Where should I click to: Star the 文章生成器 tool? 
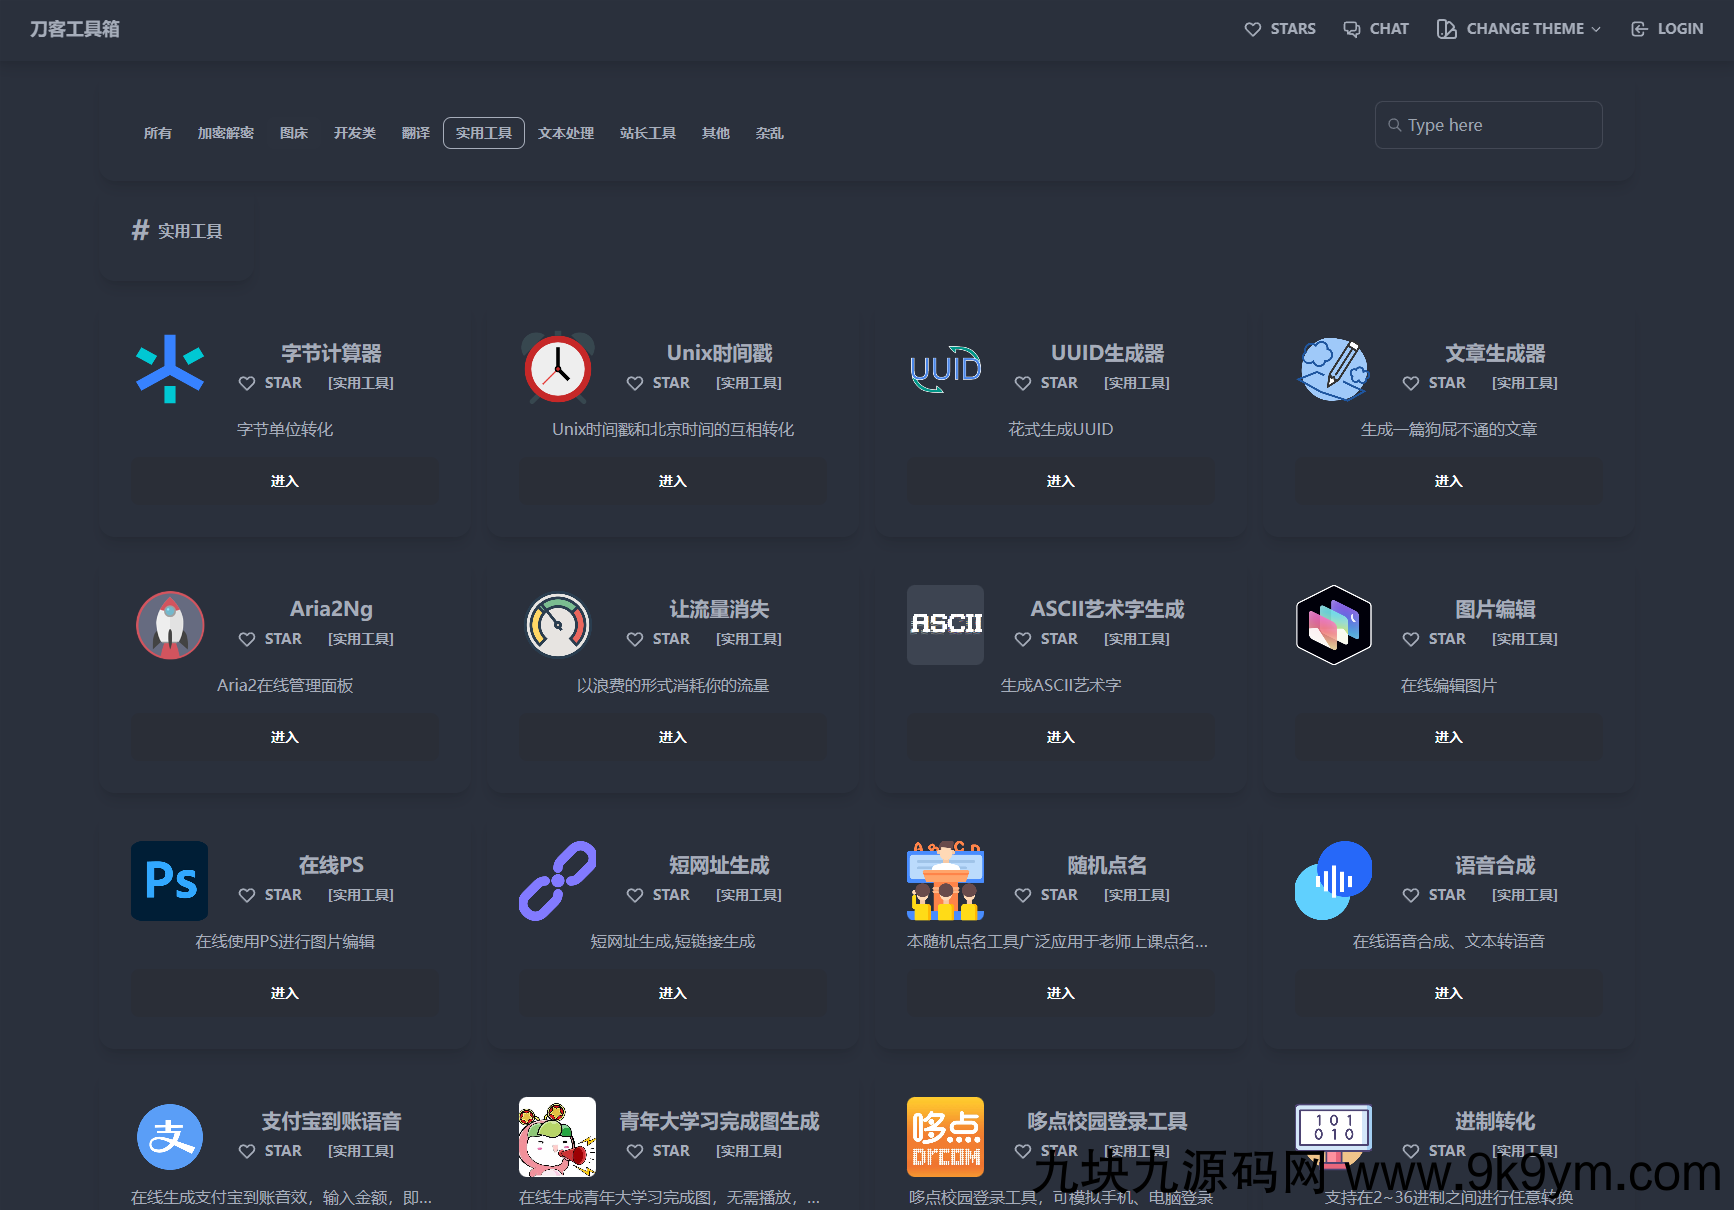tap(1434, 383)
